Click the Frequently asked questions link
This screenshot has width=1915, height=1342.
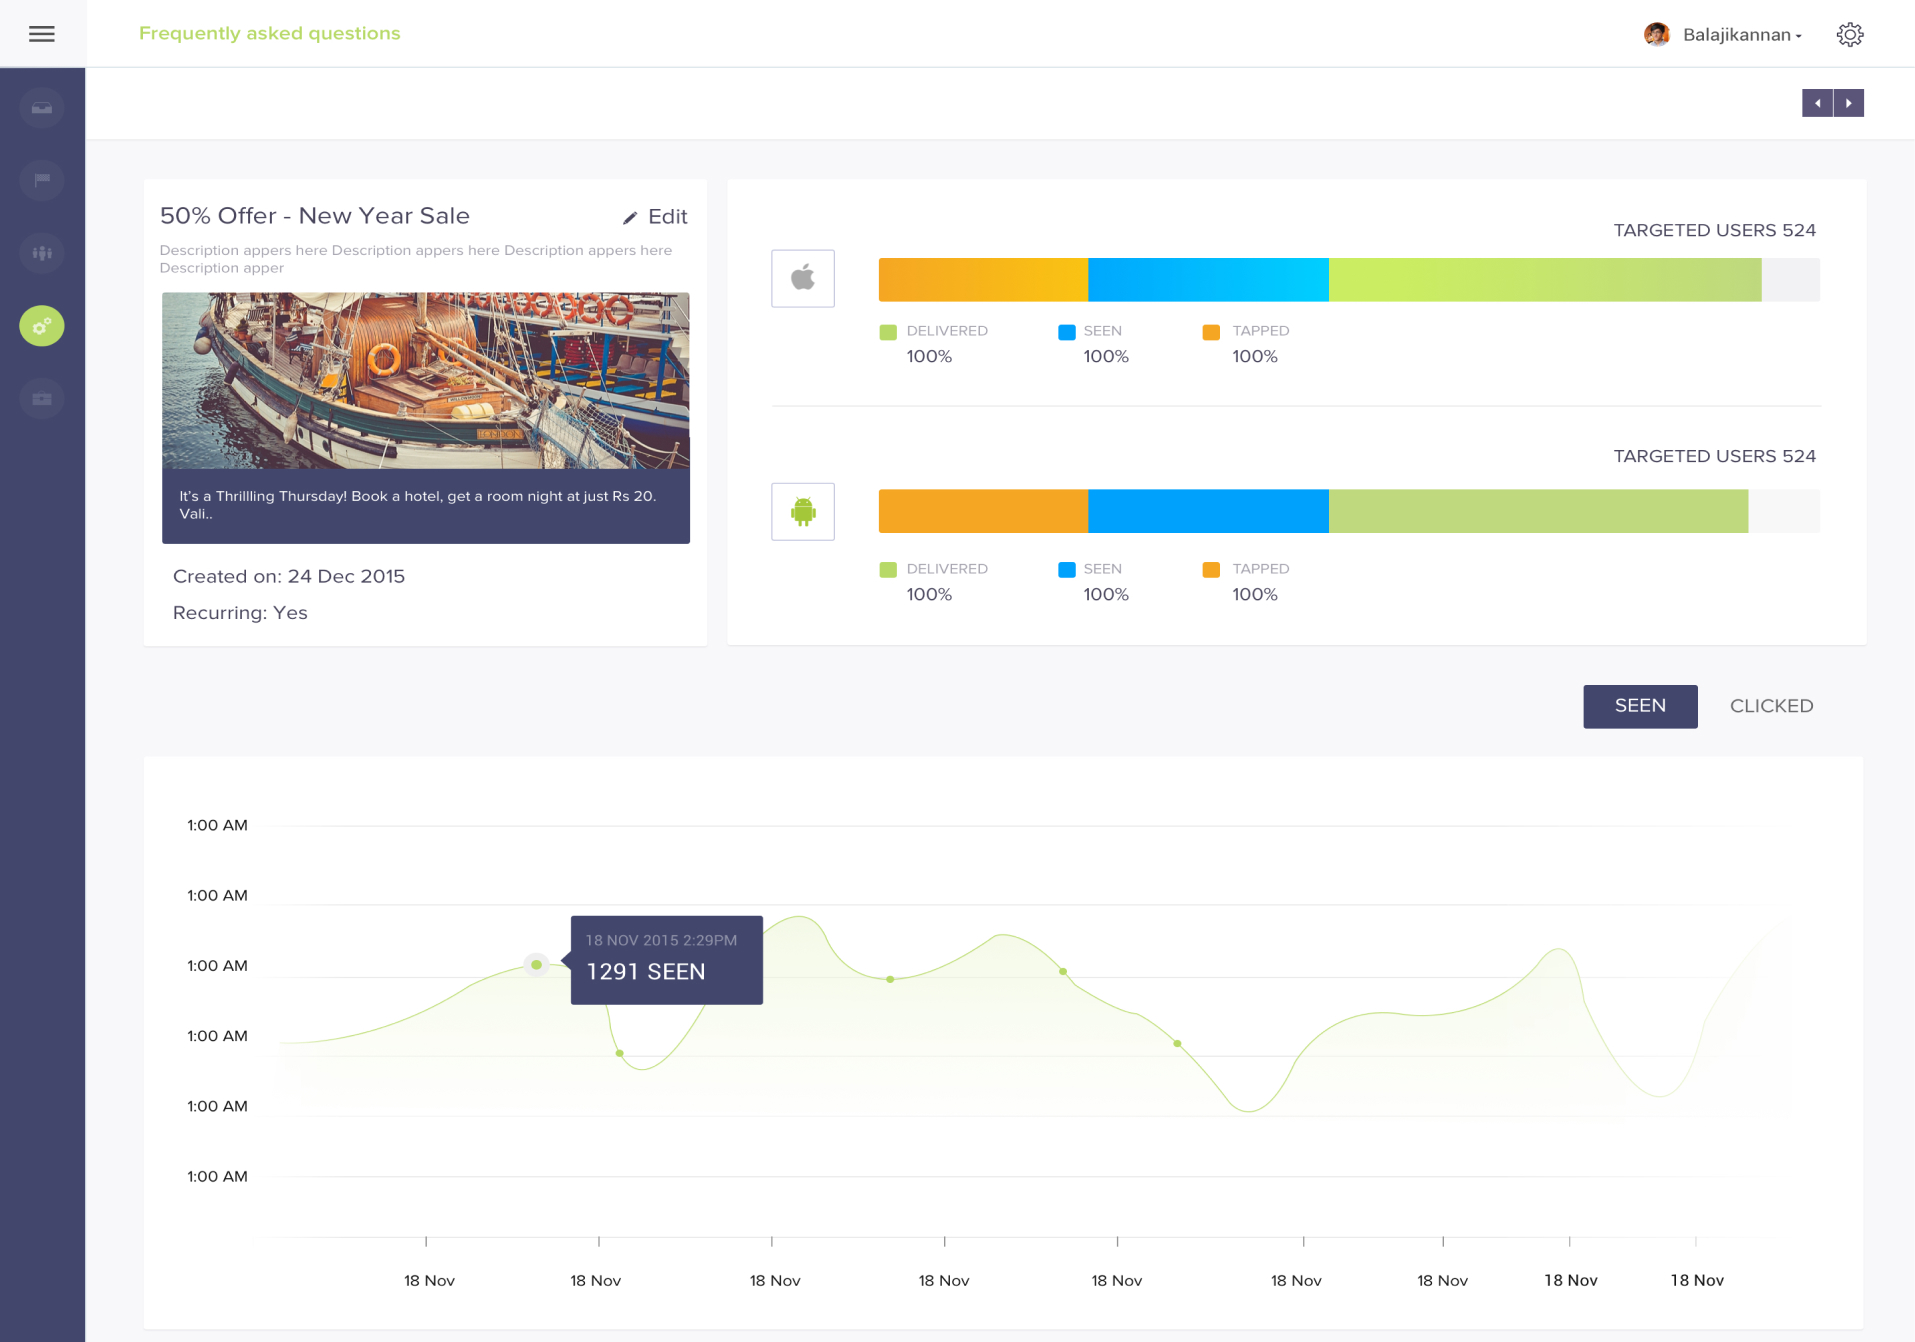[x=269, y=33]
